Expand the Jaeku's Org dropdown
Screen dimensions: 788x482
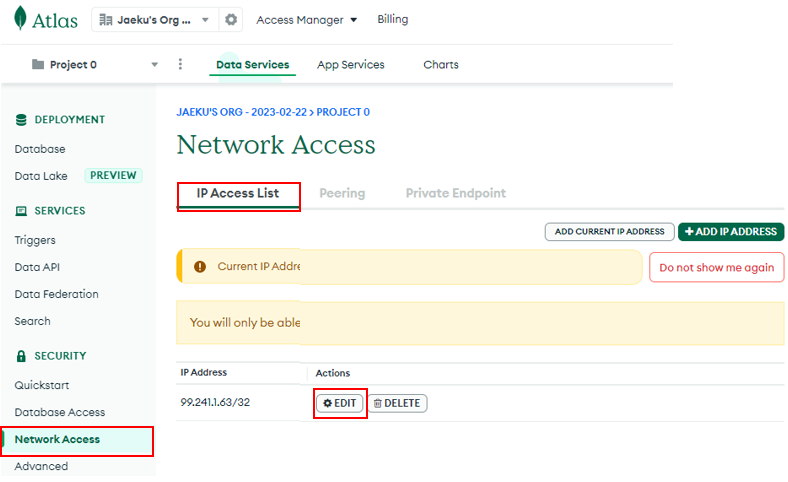pyautogui.click(x=205, y=20)
